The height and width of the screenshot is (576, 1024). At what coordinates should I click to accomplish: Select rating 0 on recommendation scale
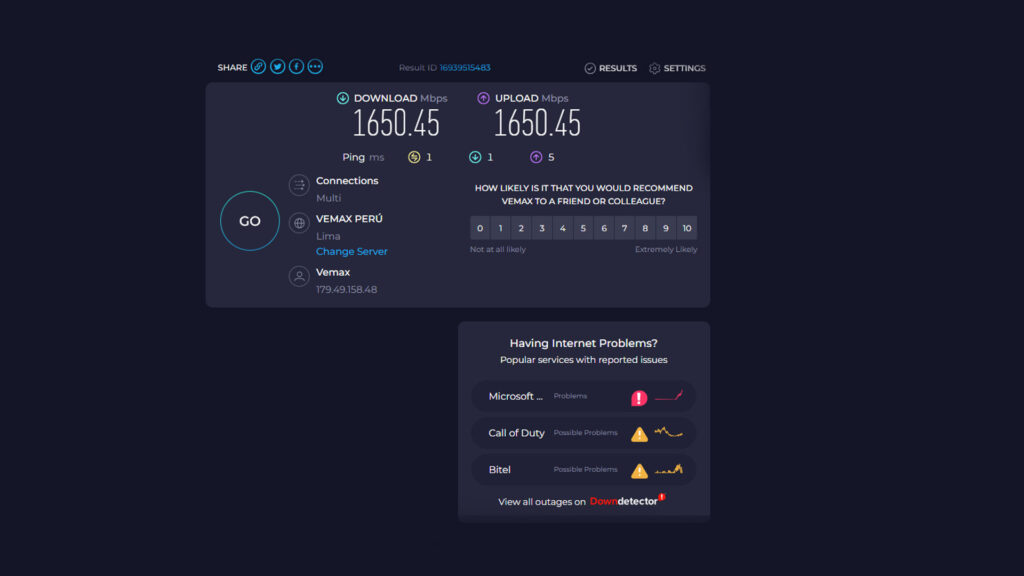point(480,228)
